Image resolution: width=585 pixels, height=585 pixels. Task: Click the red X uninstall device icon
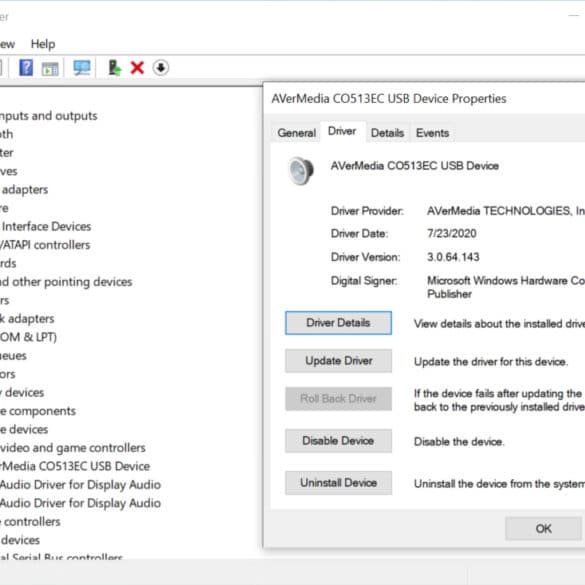[137, 68]
